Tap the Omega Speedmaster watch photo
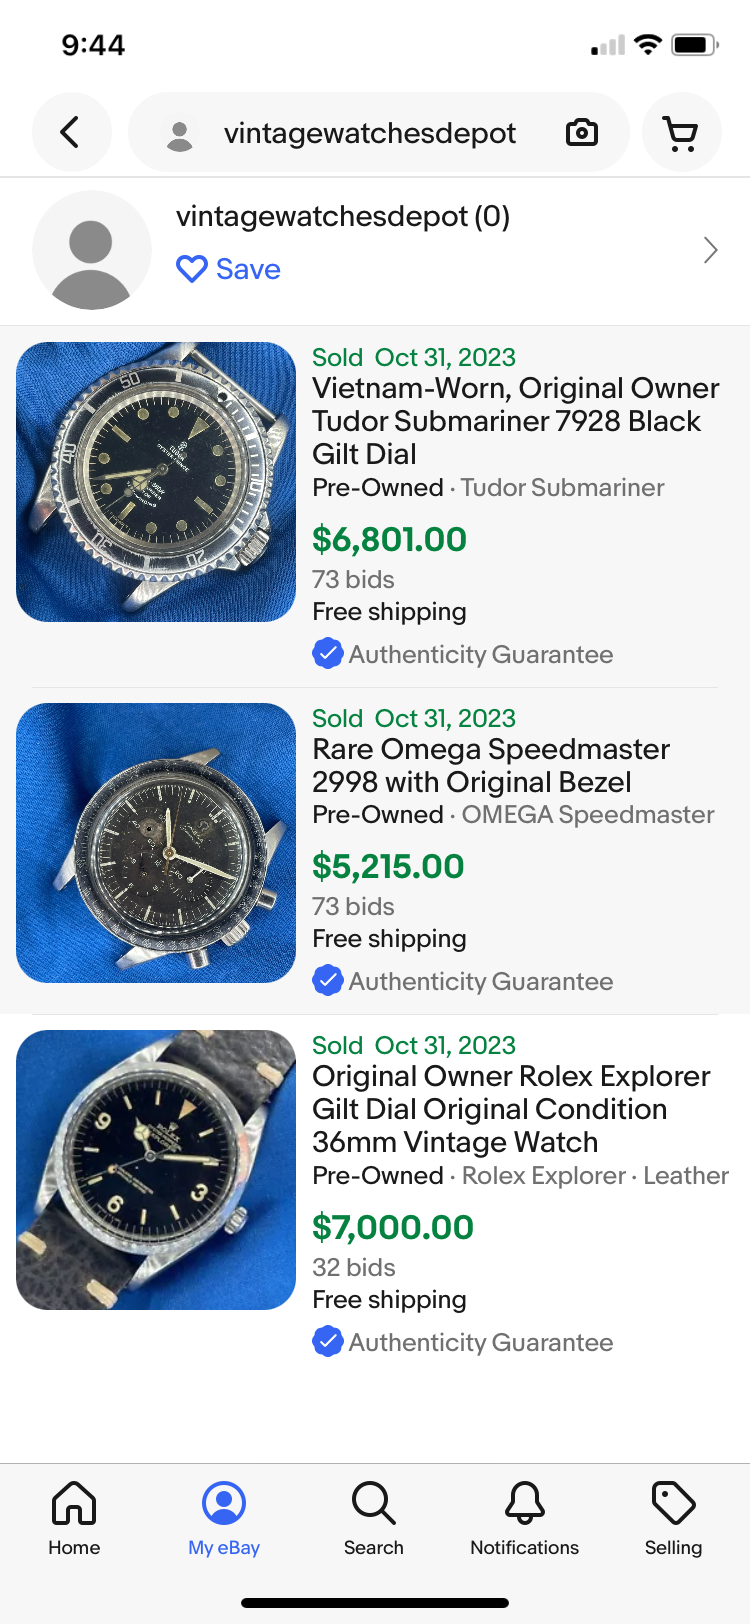Image resolution: width=750 pixels, height=1624 pixels. click(x=156, y=843)
